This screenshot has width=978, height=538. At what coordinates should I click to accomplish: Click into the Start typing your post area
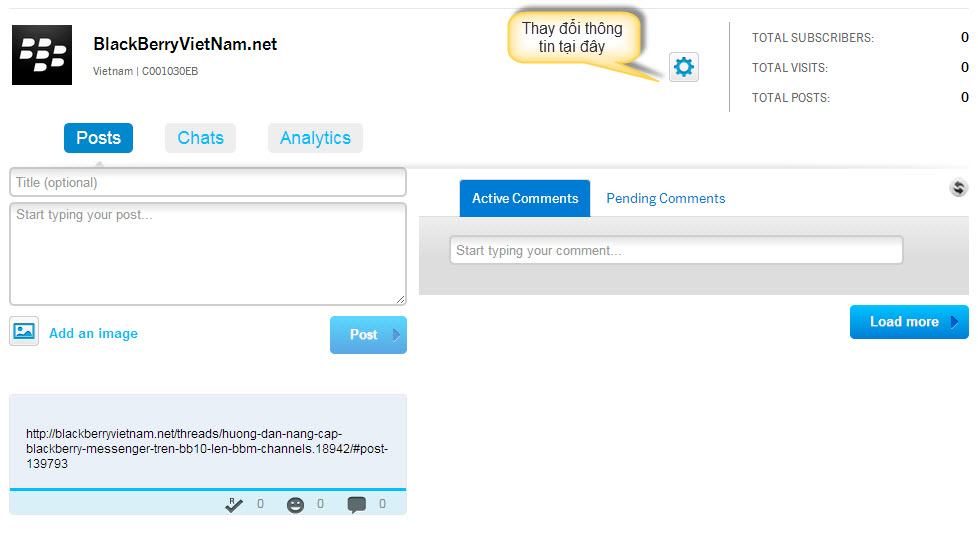tap(208, 254)
